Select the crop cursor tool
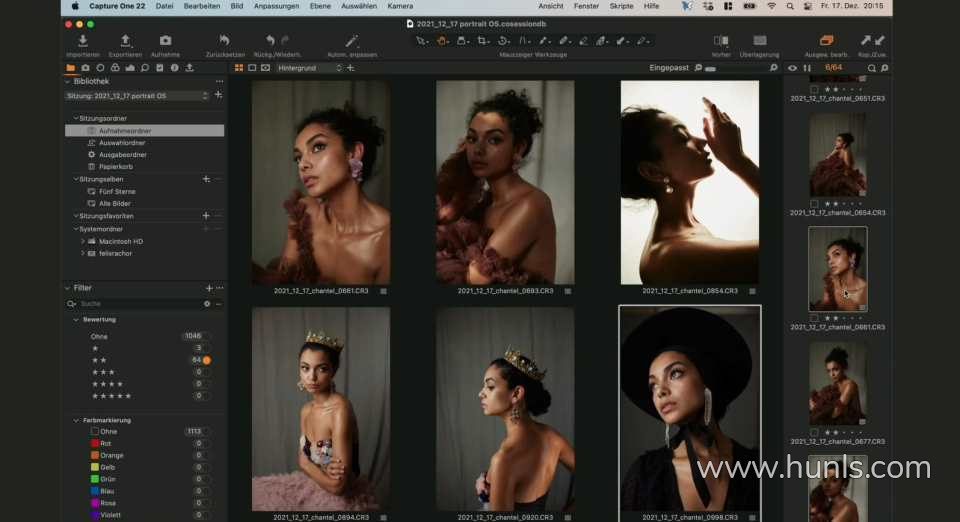 pos(483,40)
